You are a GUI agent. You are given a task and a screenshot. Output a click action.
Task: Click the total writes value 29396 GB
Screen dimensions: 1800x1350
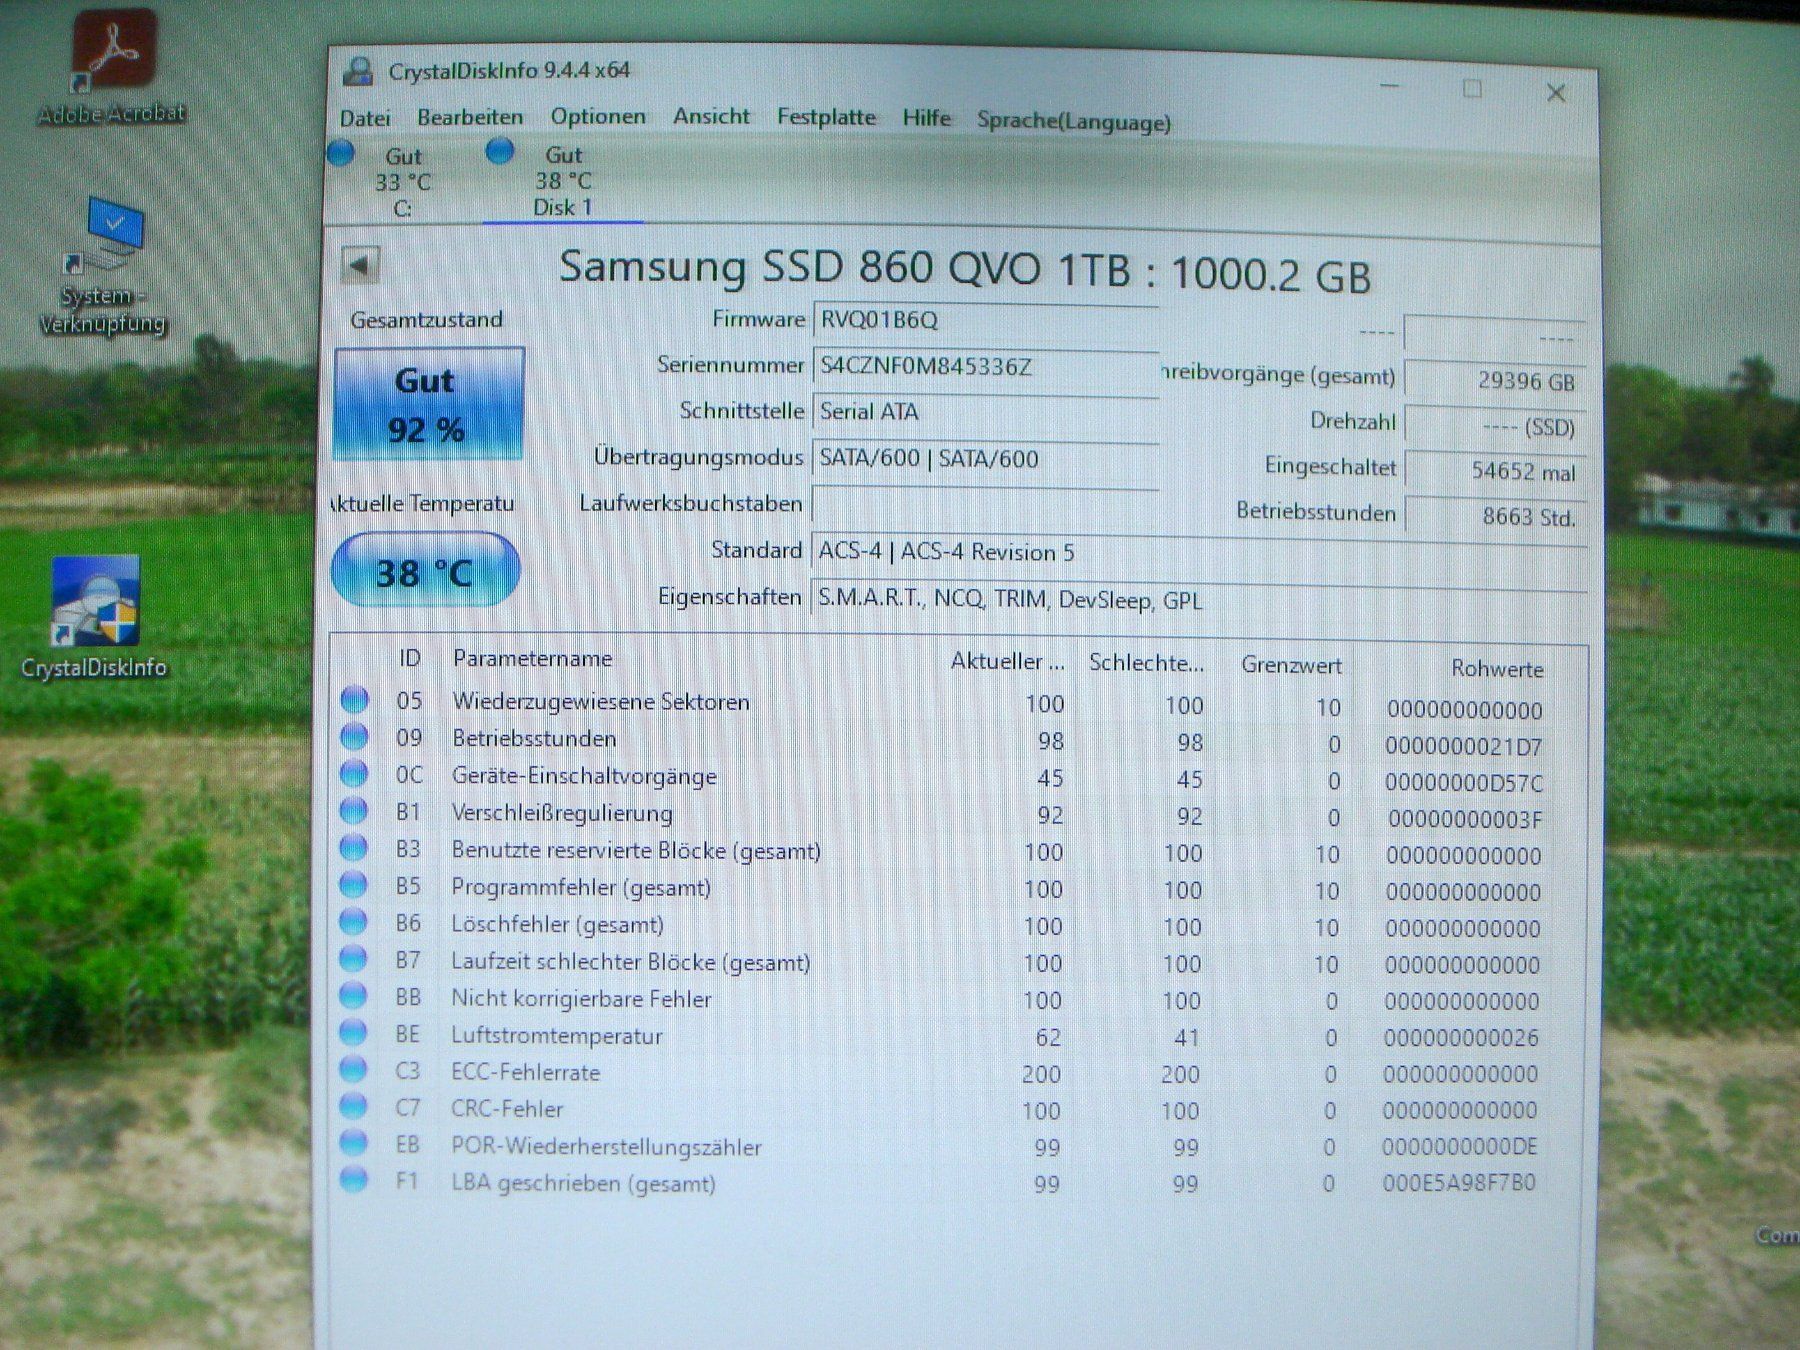[x=1495, y=380]
